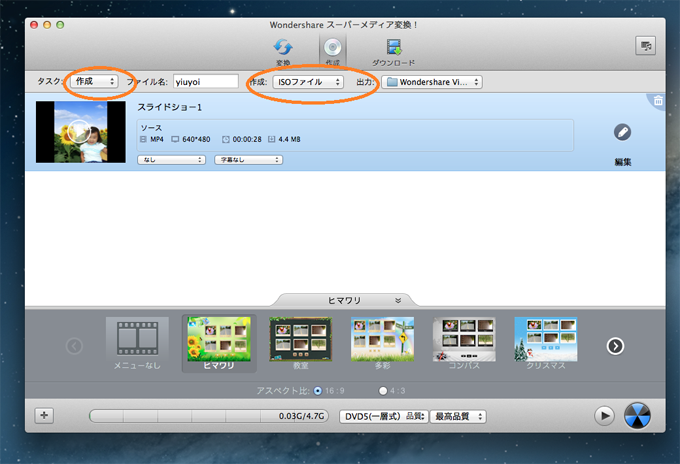
Task: Click the ファイル名 field containing yiuyoi
Action: point(206,82)
